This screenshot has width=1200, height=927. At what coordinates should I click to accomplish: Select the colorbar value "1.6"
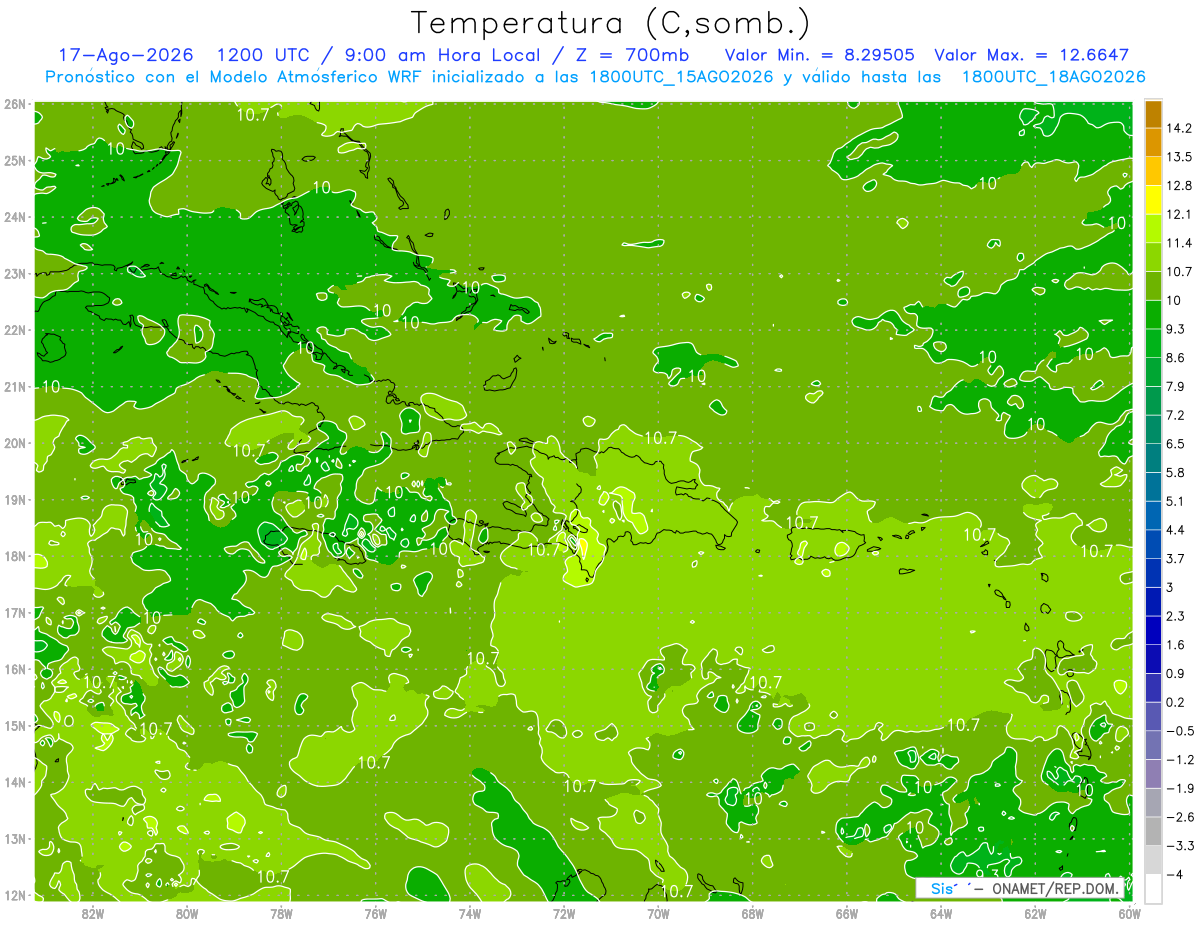(x=1176, y=645)
